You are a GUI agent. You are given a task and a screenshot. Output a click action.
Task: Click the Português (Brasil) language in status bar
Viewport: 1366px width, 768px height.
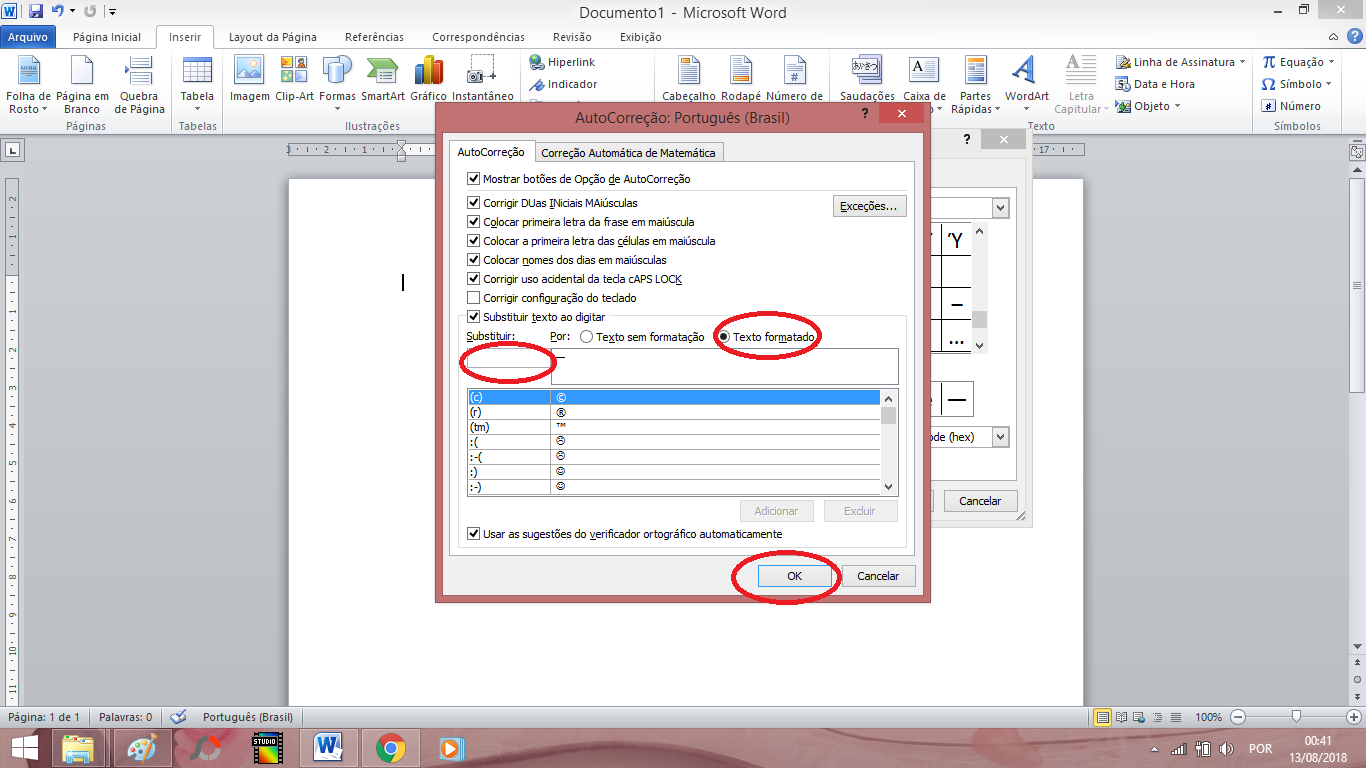(248, 717)
